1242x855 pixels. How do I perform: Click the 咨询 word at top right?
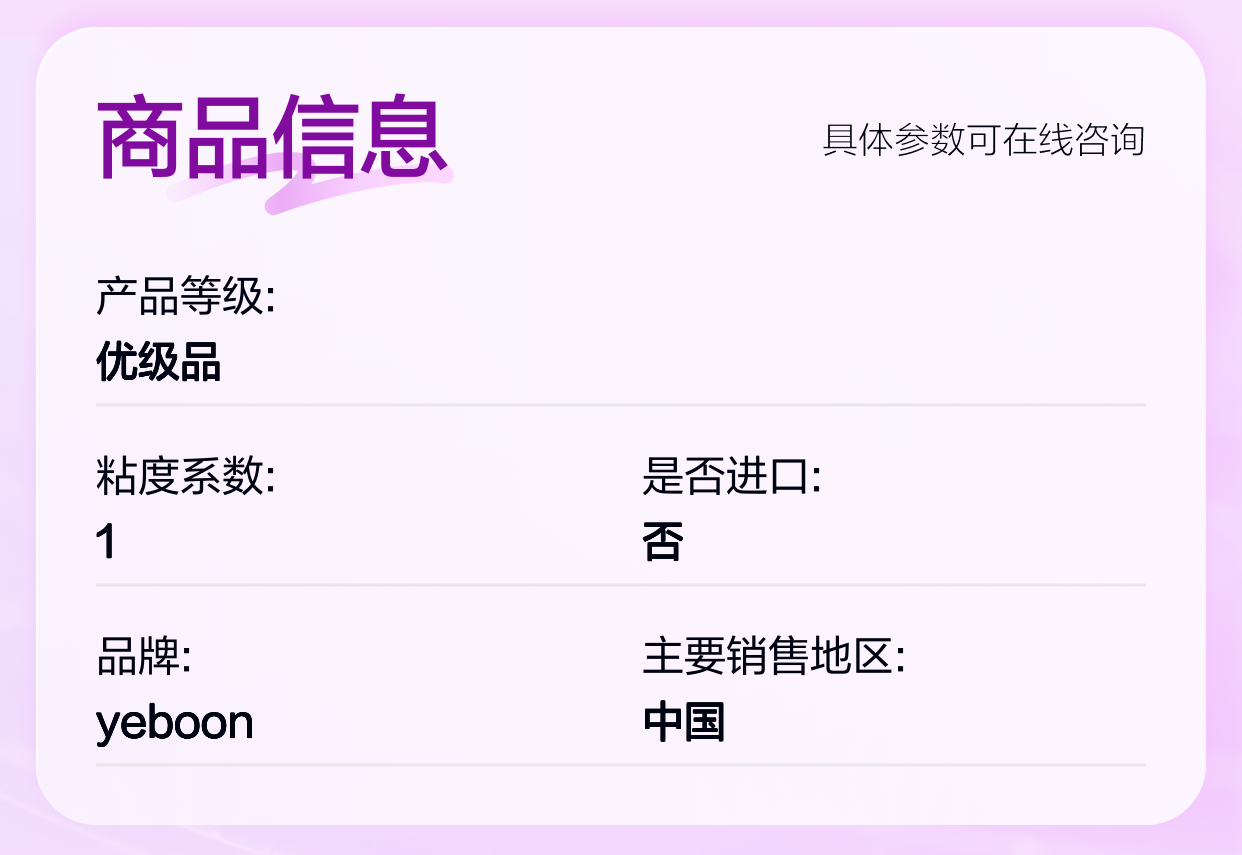click(x=1109, y=140)
